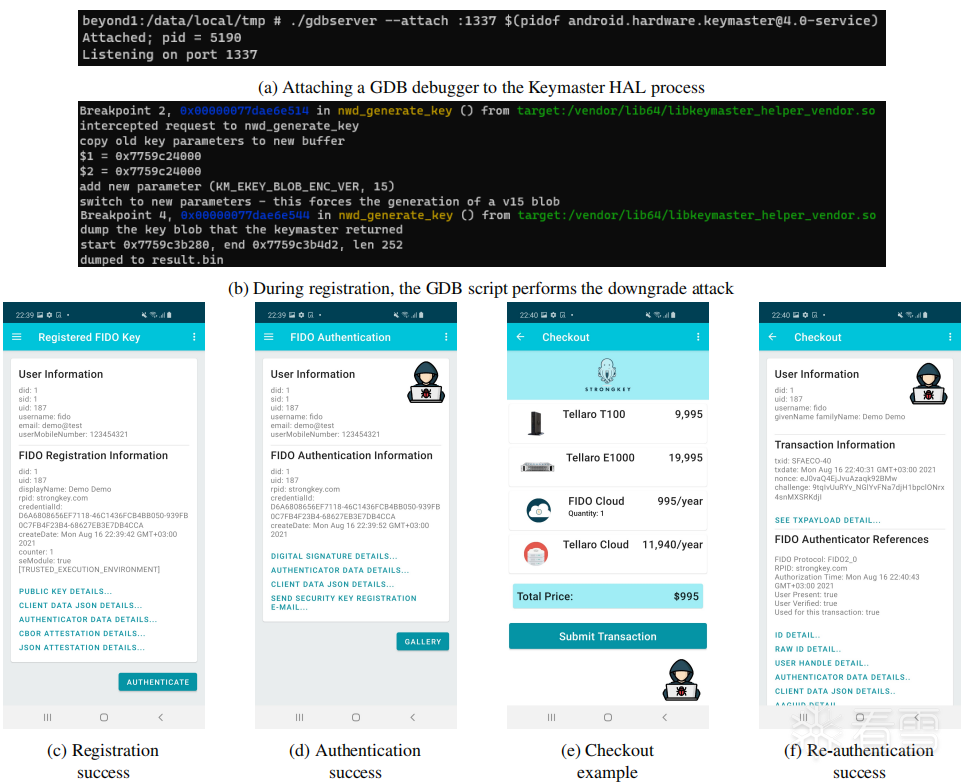Screen dimensions: 961x783
Task: Click 'FIDO Authenticator References' heading
Action: 851,539
